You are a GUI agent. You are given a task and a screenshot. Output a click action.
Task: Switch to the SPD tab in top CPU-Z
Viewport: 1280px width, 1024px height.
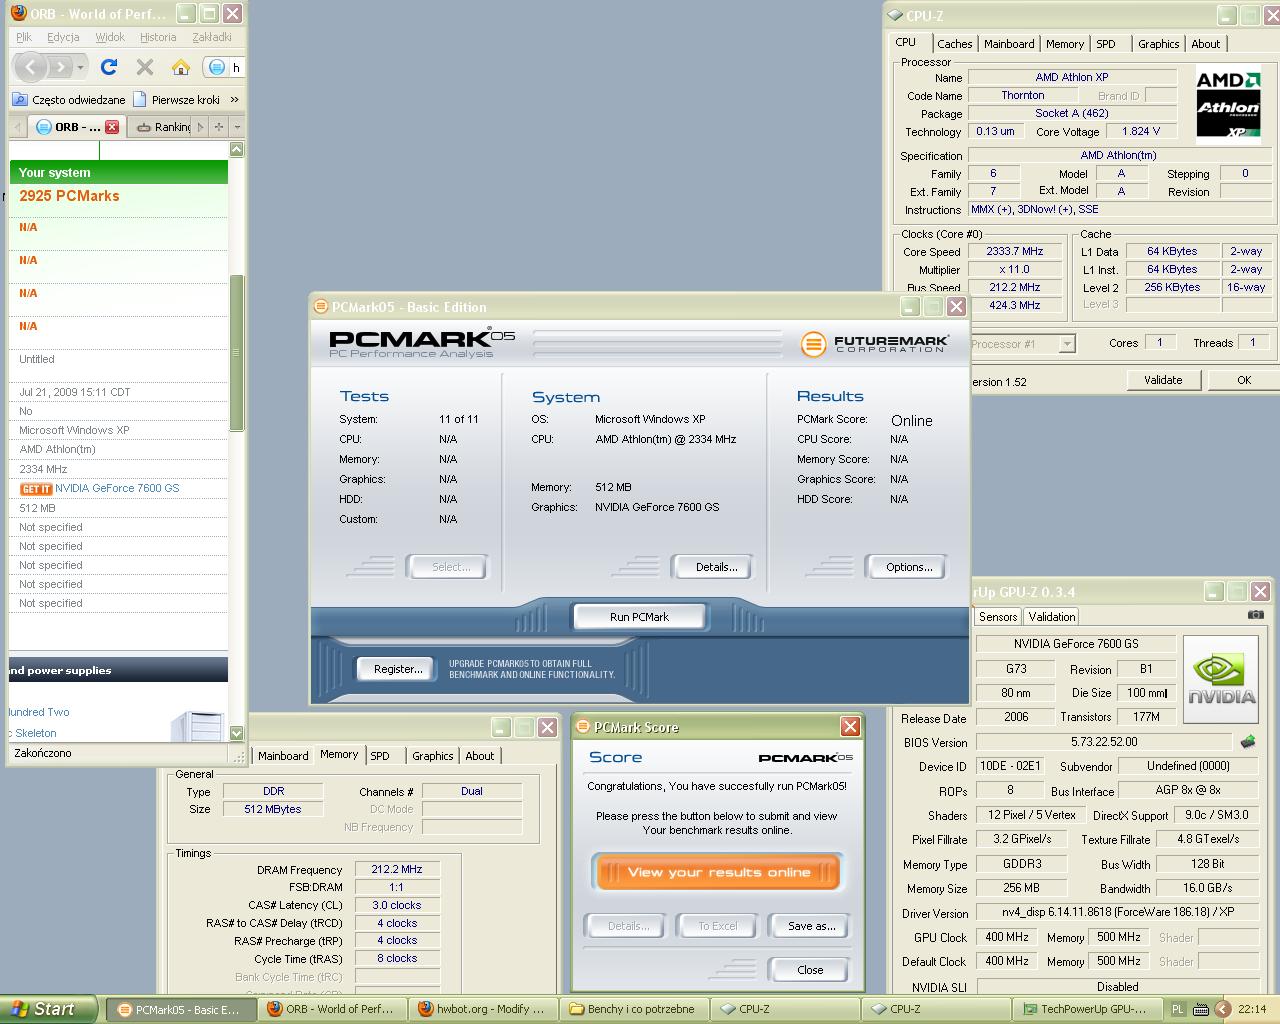click(x=1105, y=44)
